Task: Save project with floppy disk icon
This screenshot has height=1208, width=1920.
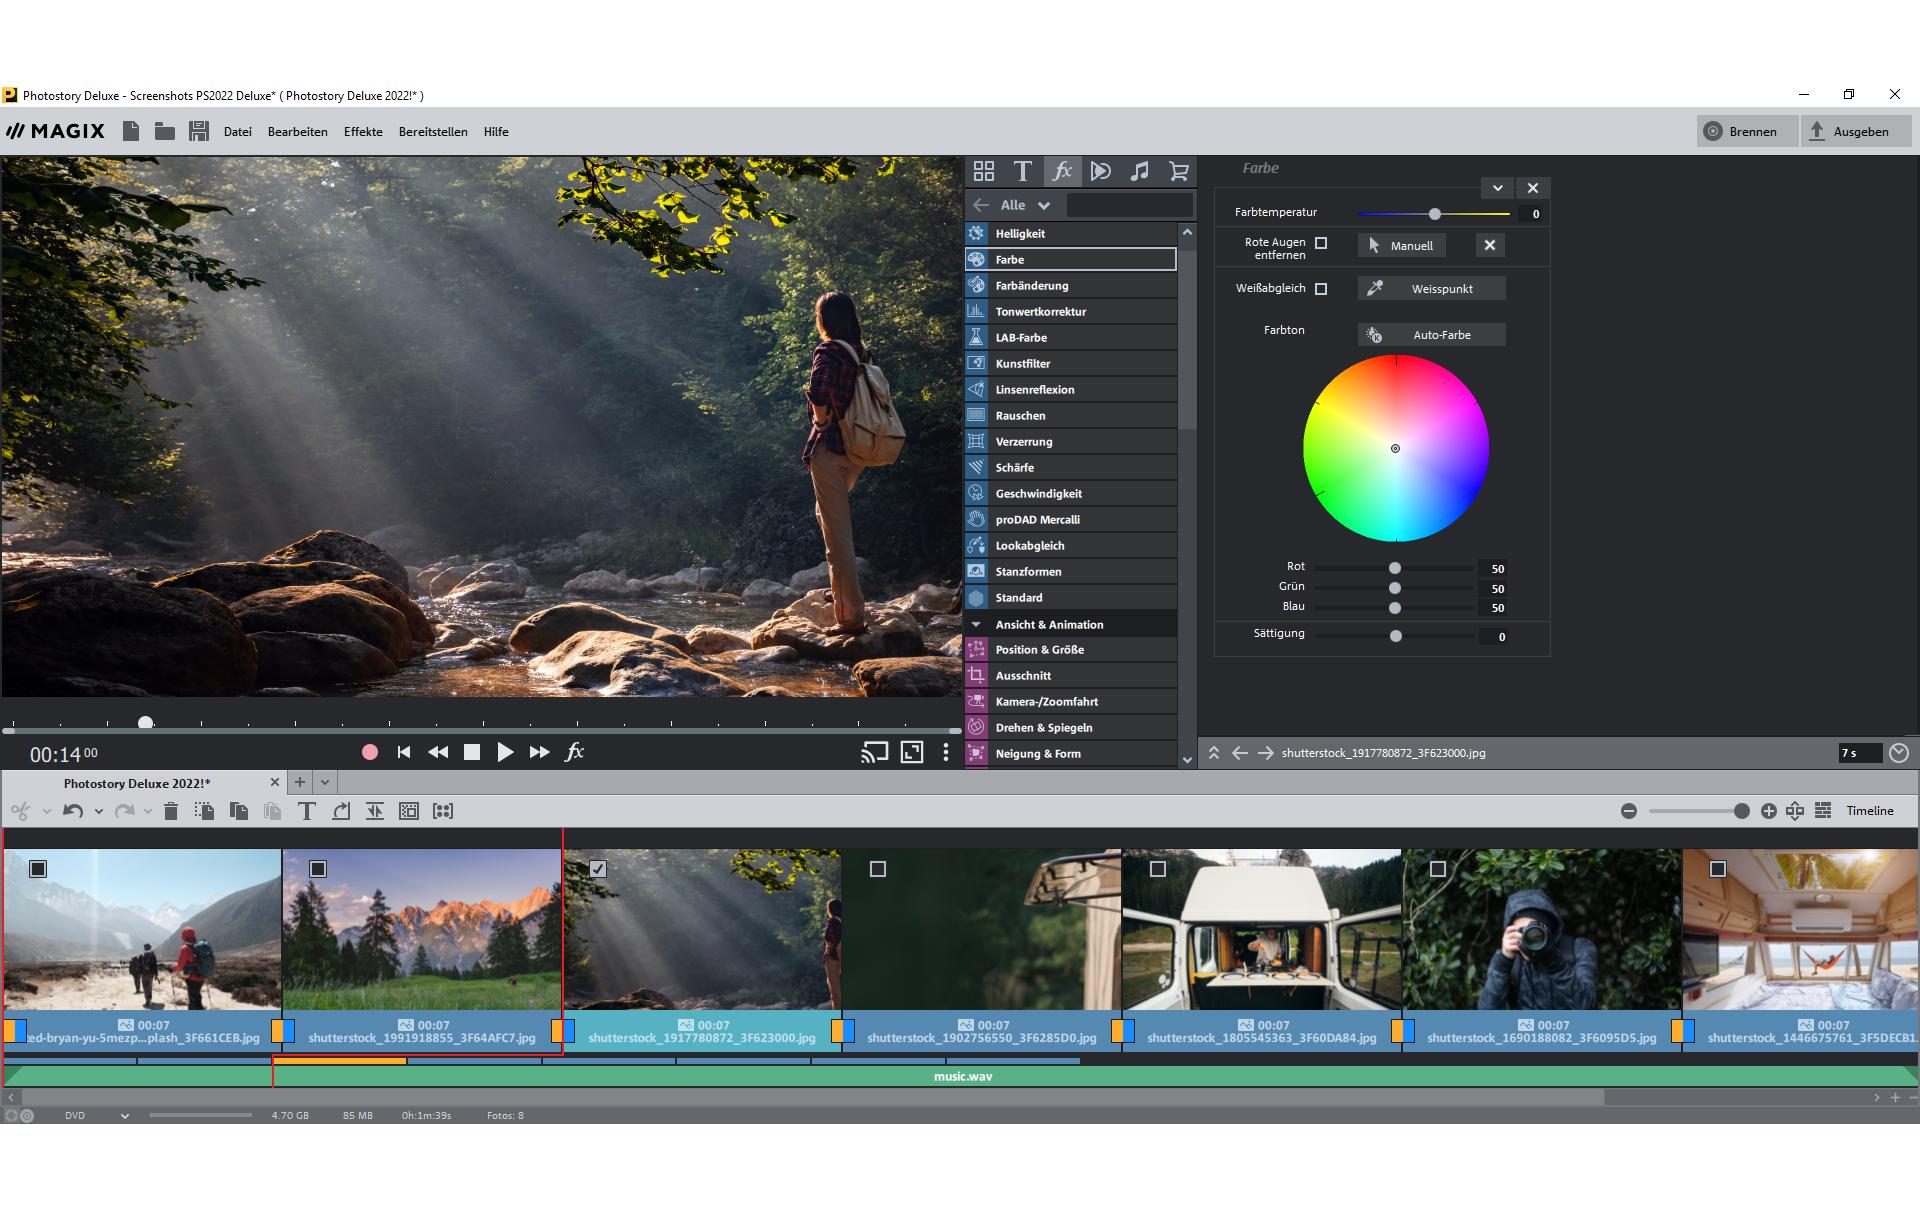Action: point(199,131)
